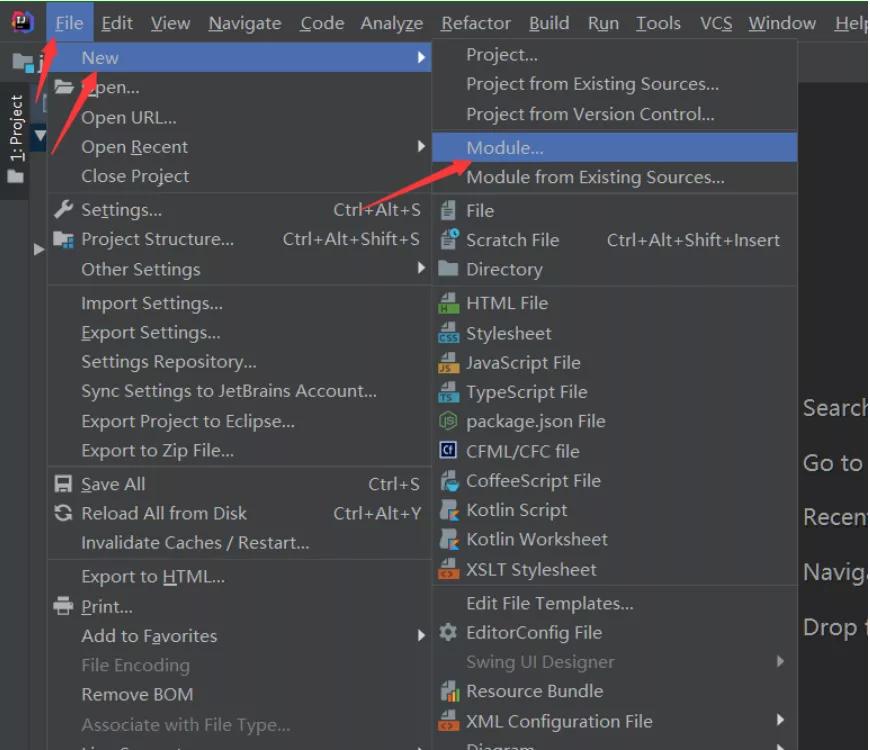Click the CoffeeScript File icon

(449, 481)
